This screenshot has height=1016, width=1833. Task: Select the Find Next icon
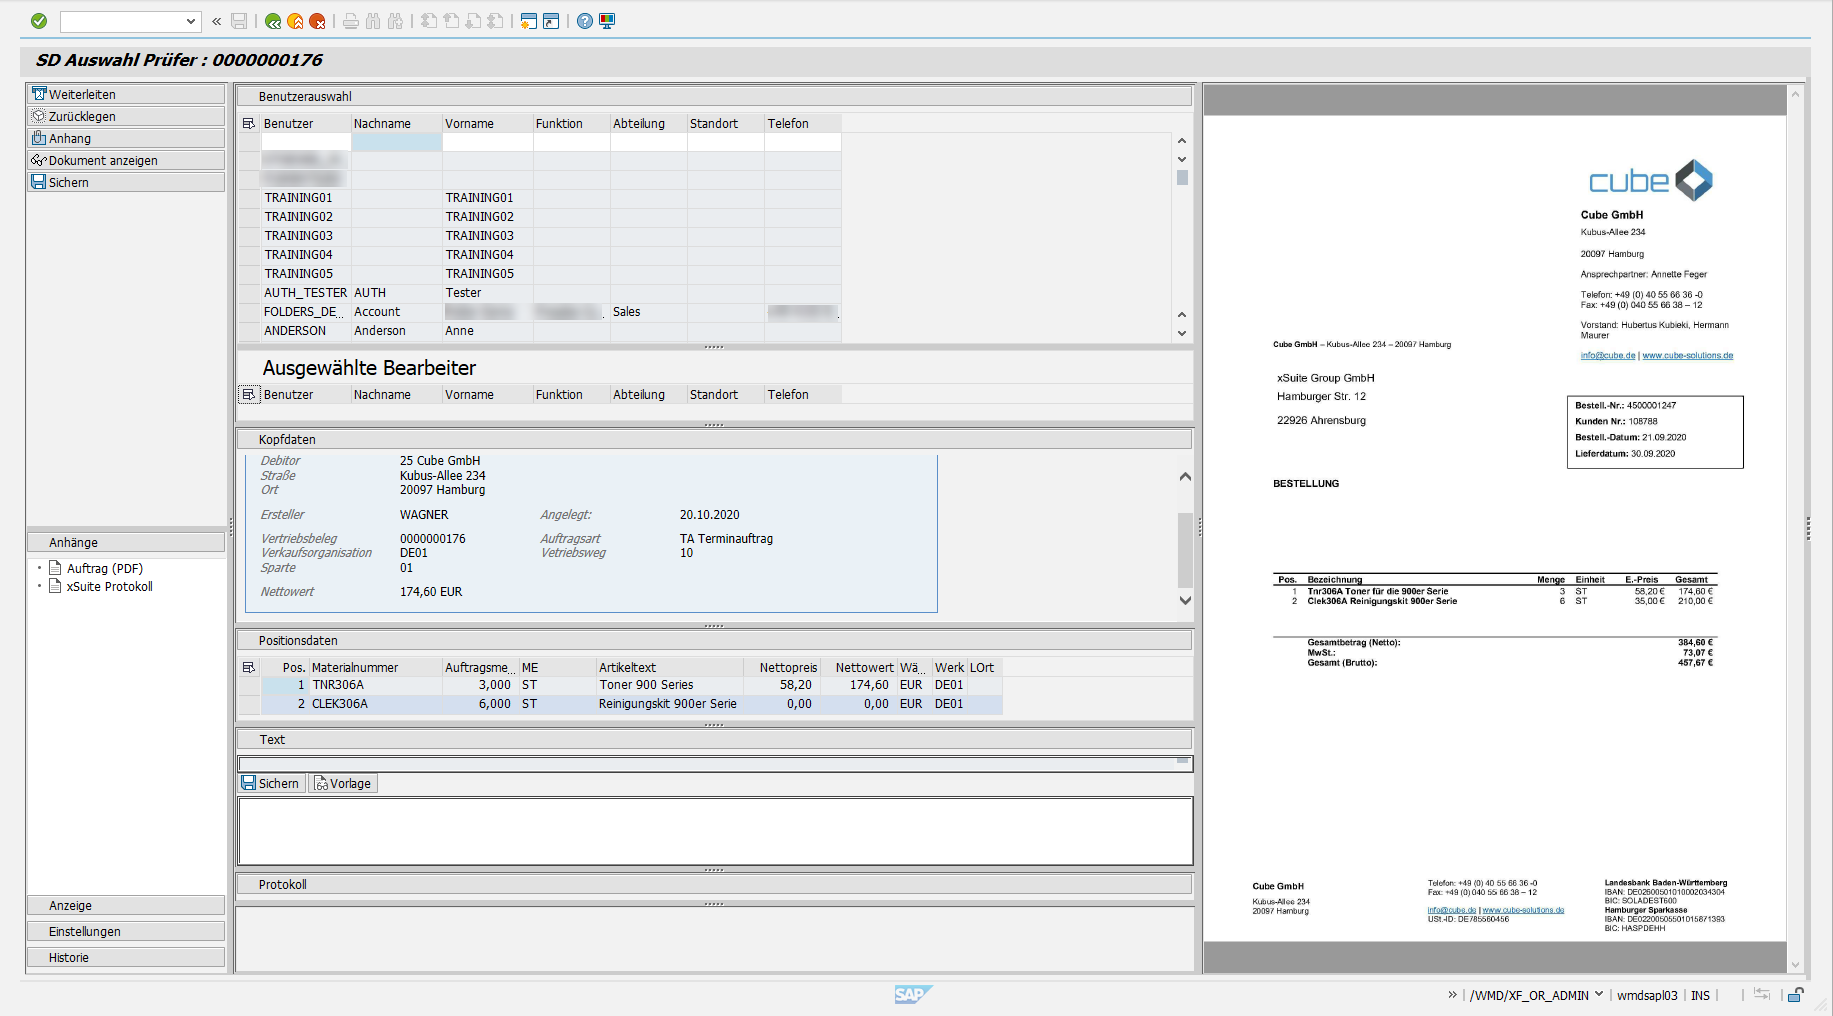(396, 20)
